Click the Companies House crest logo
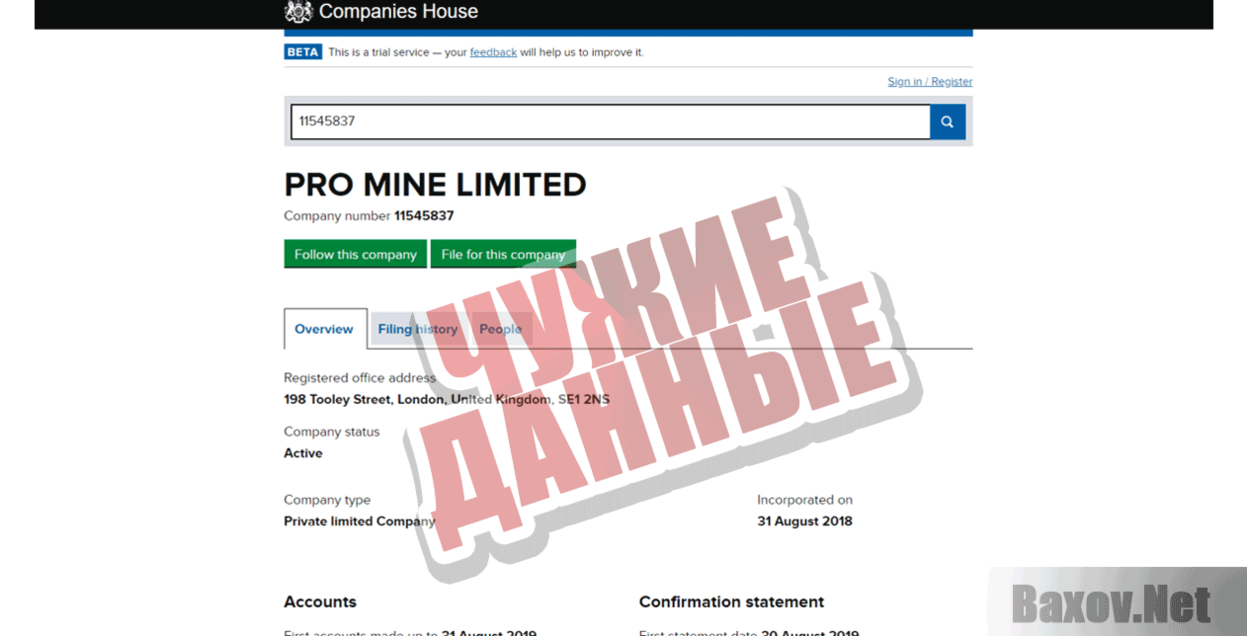 point(298,12)
